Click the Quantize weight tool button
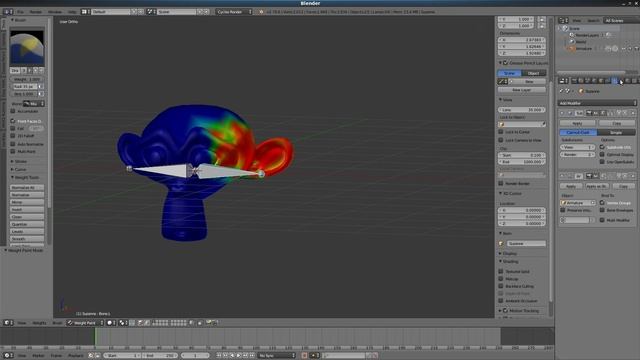The height and width of the screenshot is (360, 640). tap(27, 224)
